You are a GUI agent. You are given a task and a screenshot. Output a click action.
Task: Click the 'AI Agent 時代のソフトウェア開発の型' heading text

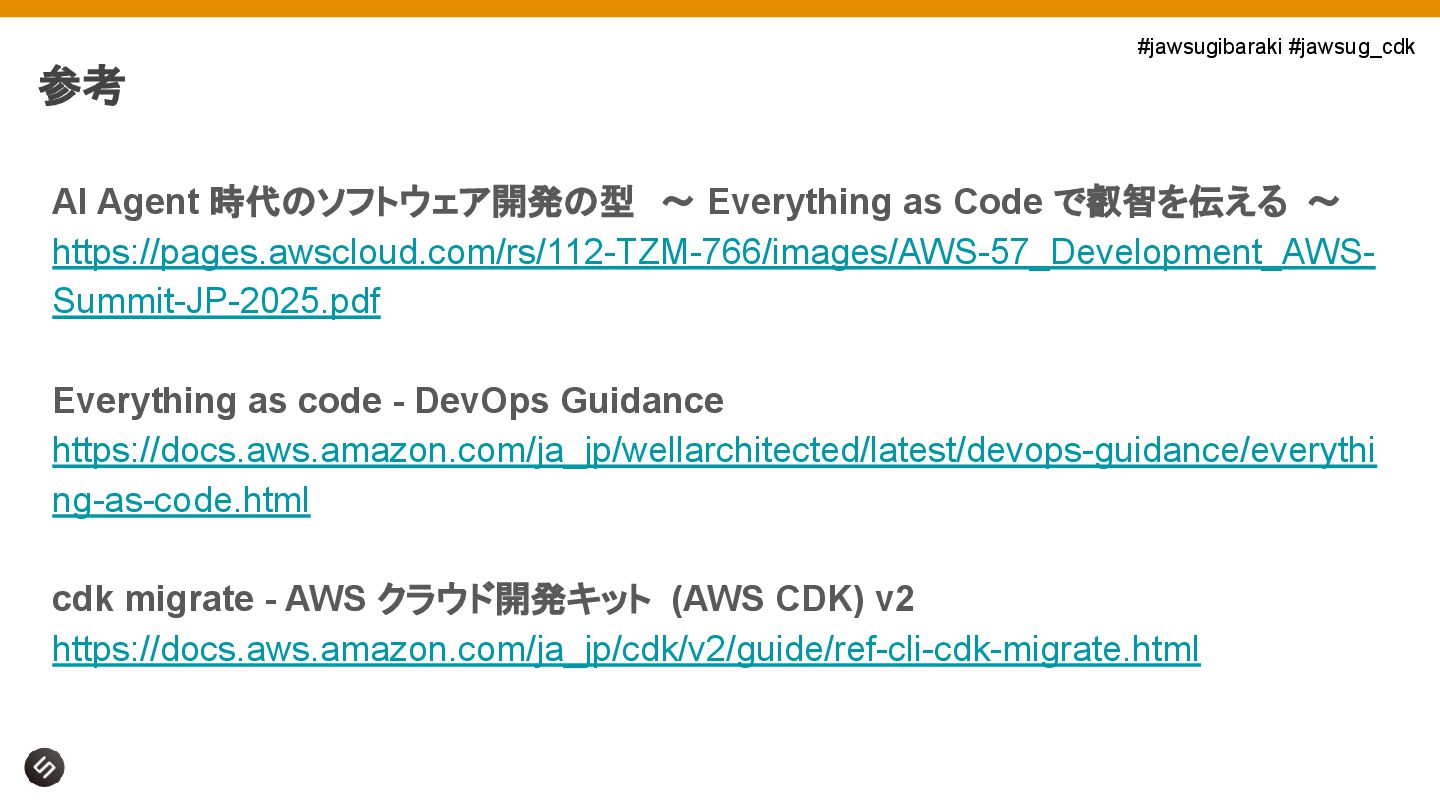coord(343,202)
